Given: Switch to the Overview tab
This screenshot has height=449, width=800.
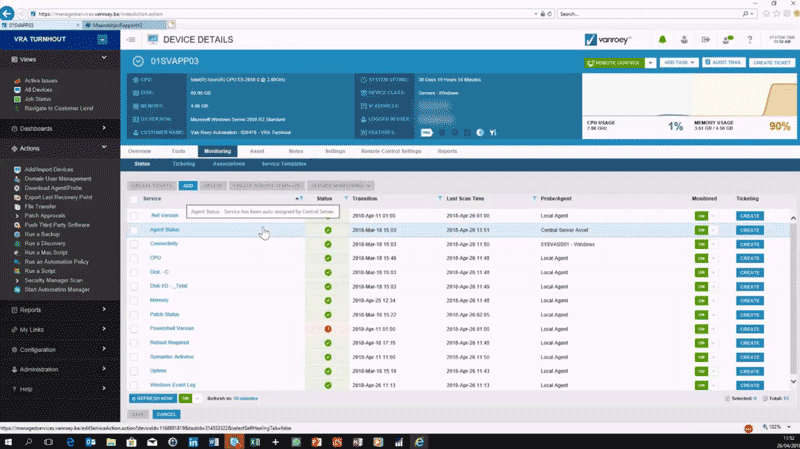Looking at the screenshot, I should click(x=139, y=151).
